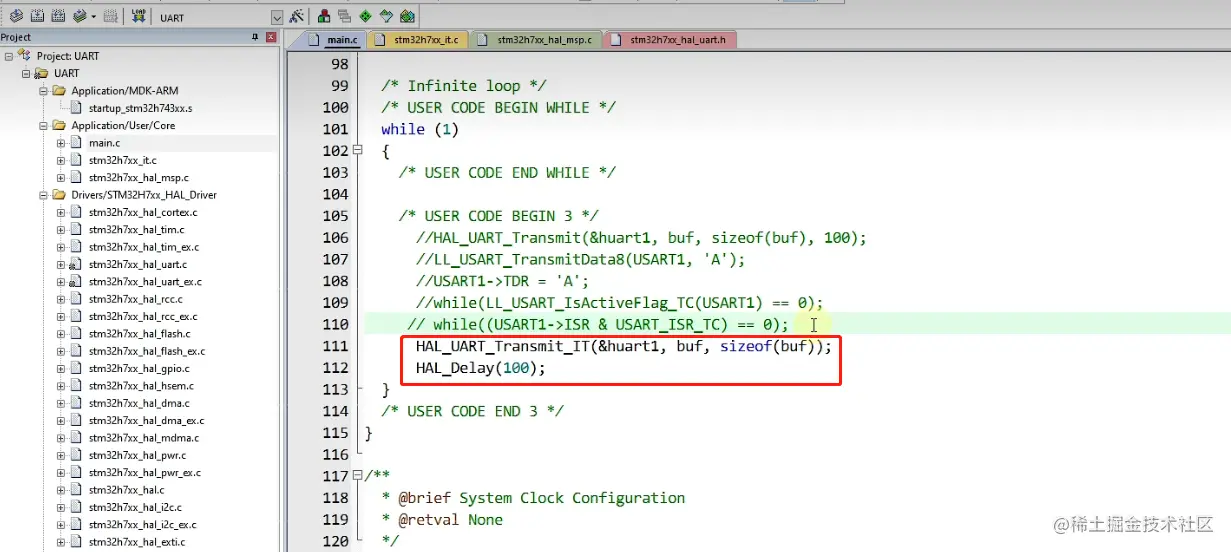
Task: Collapse the Project: UART root node
Action: (x=9, y=56)
